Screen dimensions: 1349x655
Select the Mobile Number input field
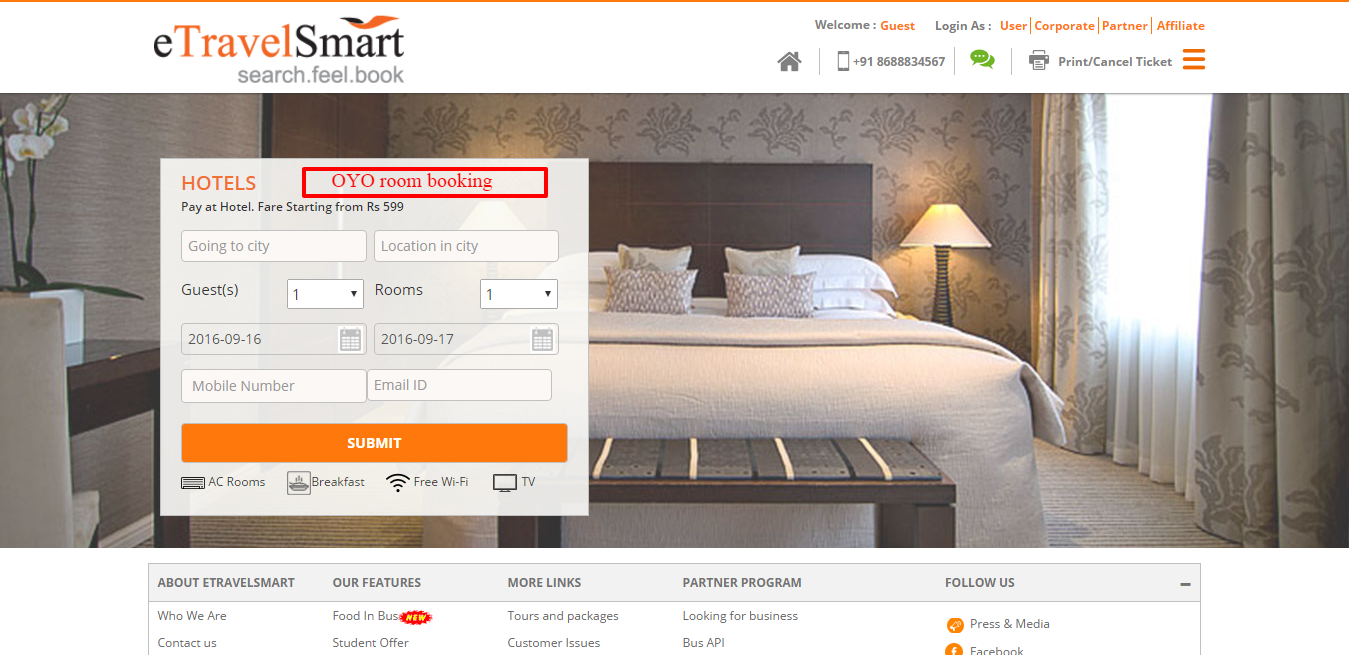pyautogui.click(x=274, y=386)
